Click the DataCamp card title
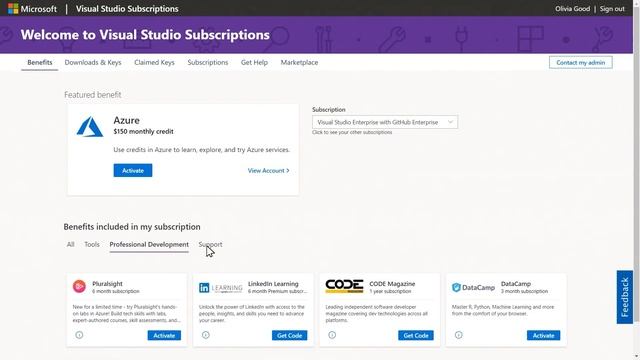 [516, 284]
